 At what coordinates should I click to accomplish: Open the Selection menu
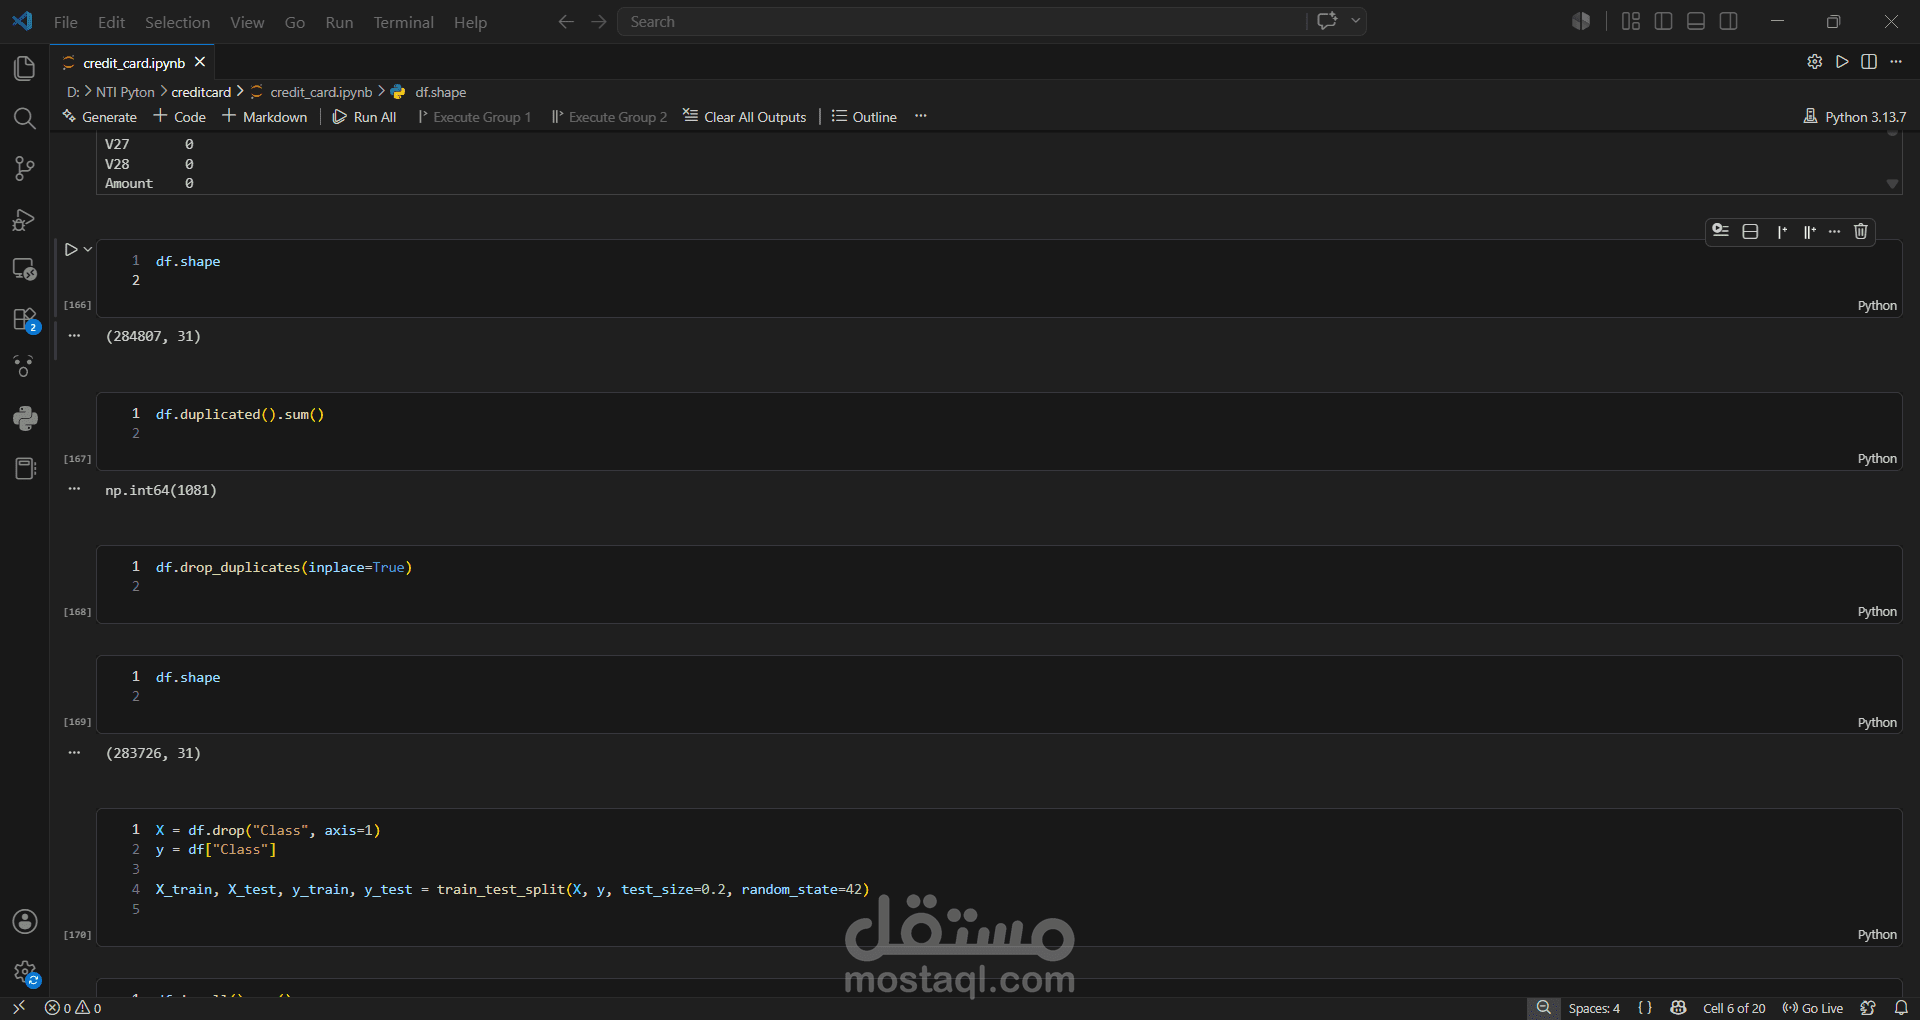(178, 22)
